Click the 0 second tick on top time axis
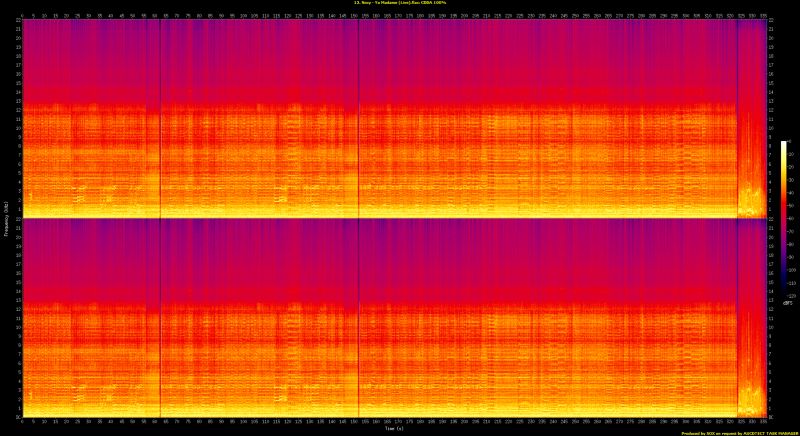The image size is (800, 436). coord(23,16)
